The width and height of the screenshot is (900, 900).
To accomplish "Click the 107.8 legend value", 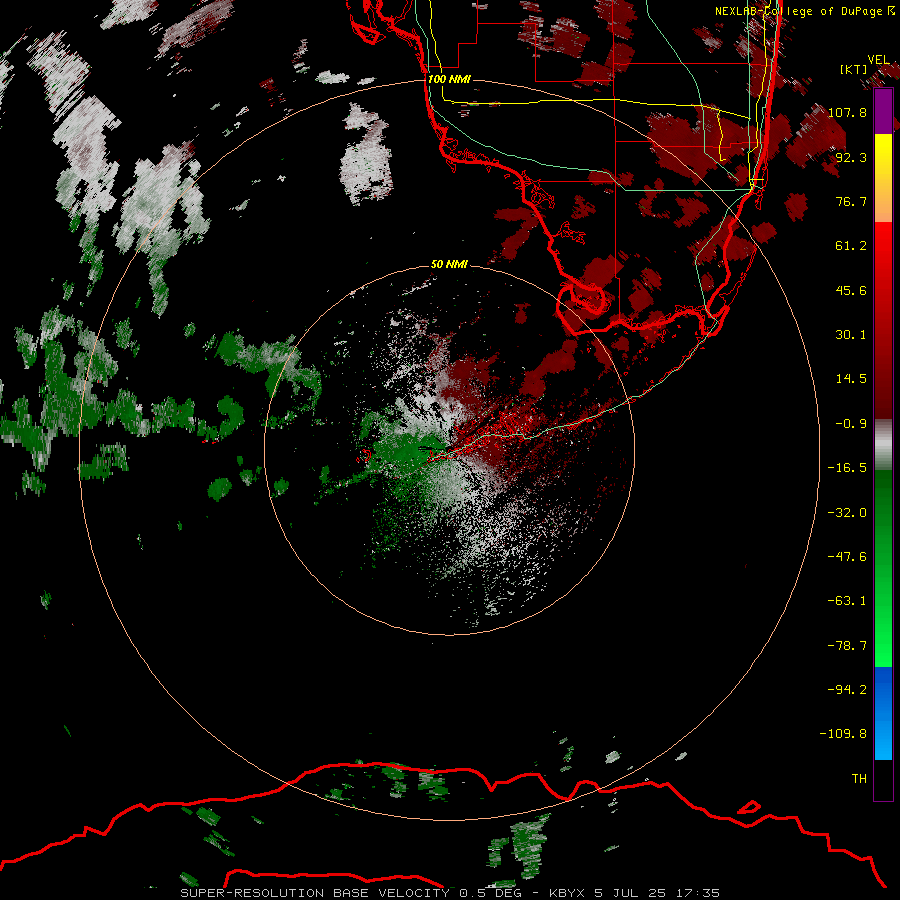I will (847, 112).
